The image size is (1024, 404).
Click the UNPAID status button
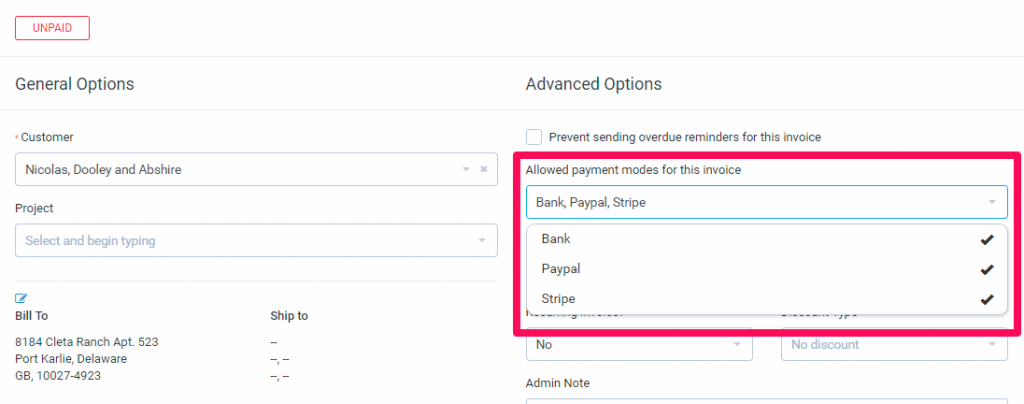52,27
